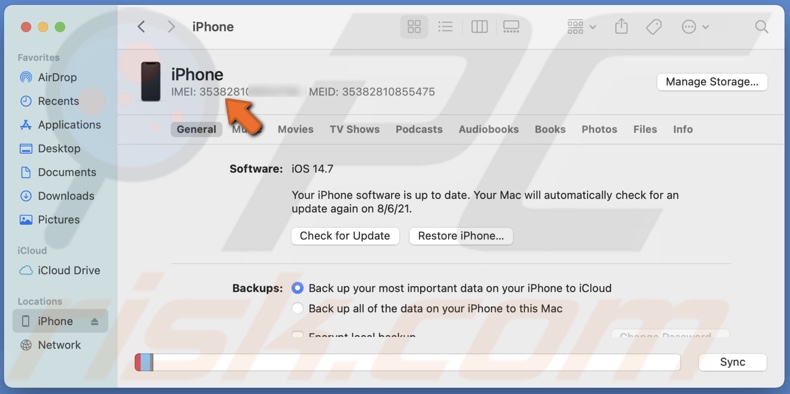Eject the iPhone using the eject icon

[x=95, y=321]
